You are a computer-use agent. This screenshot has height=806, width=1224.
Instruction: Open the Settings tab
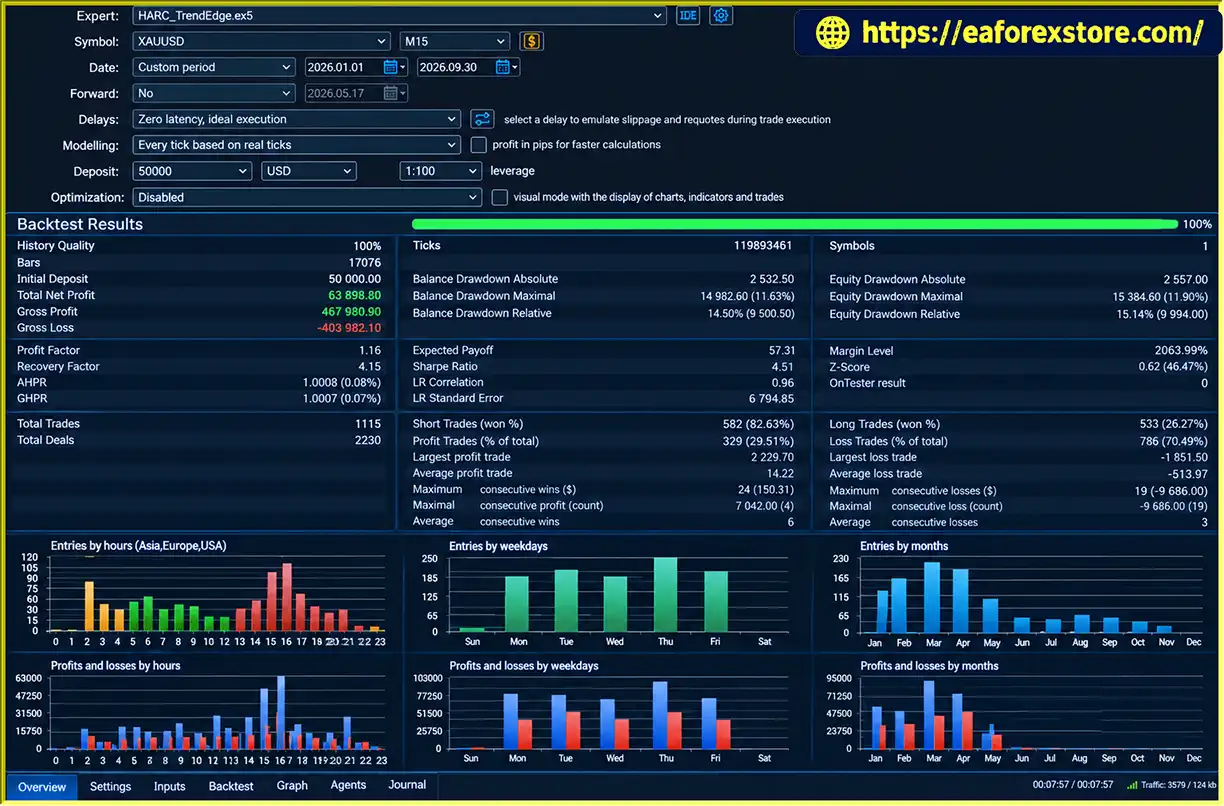tap(110, 787)
